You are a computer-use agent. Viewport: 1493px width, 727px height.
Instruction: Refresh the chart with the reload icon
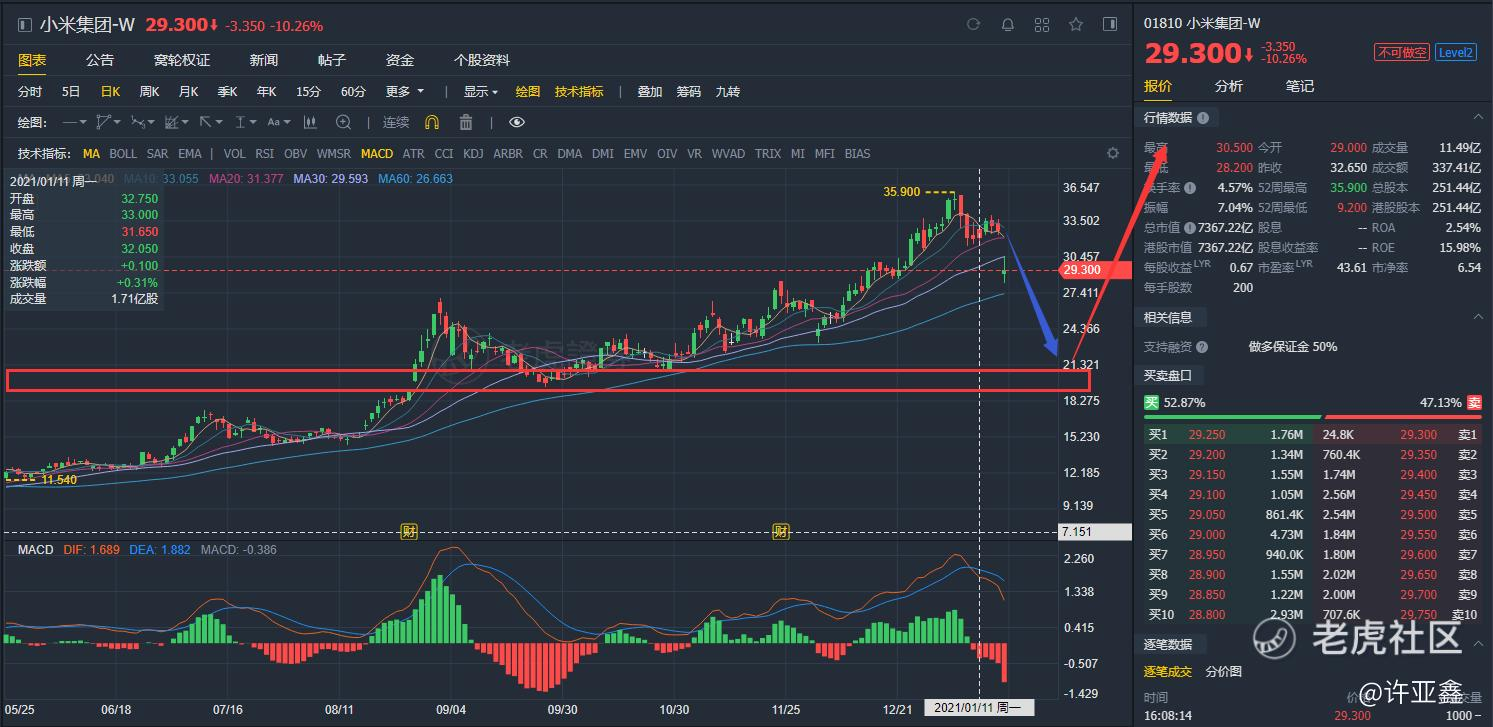click(x=973, y=25)
